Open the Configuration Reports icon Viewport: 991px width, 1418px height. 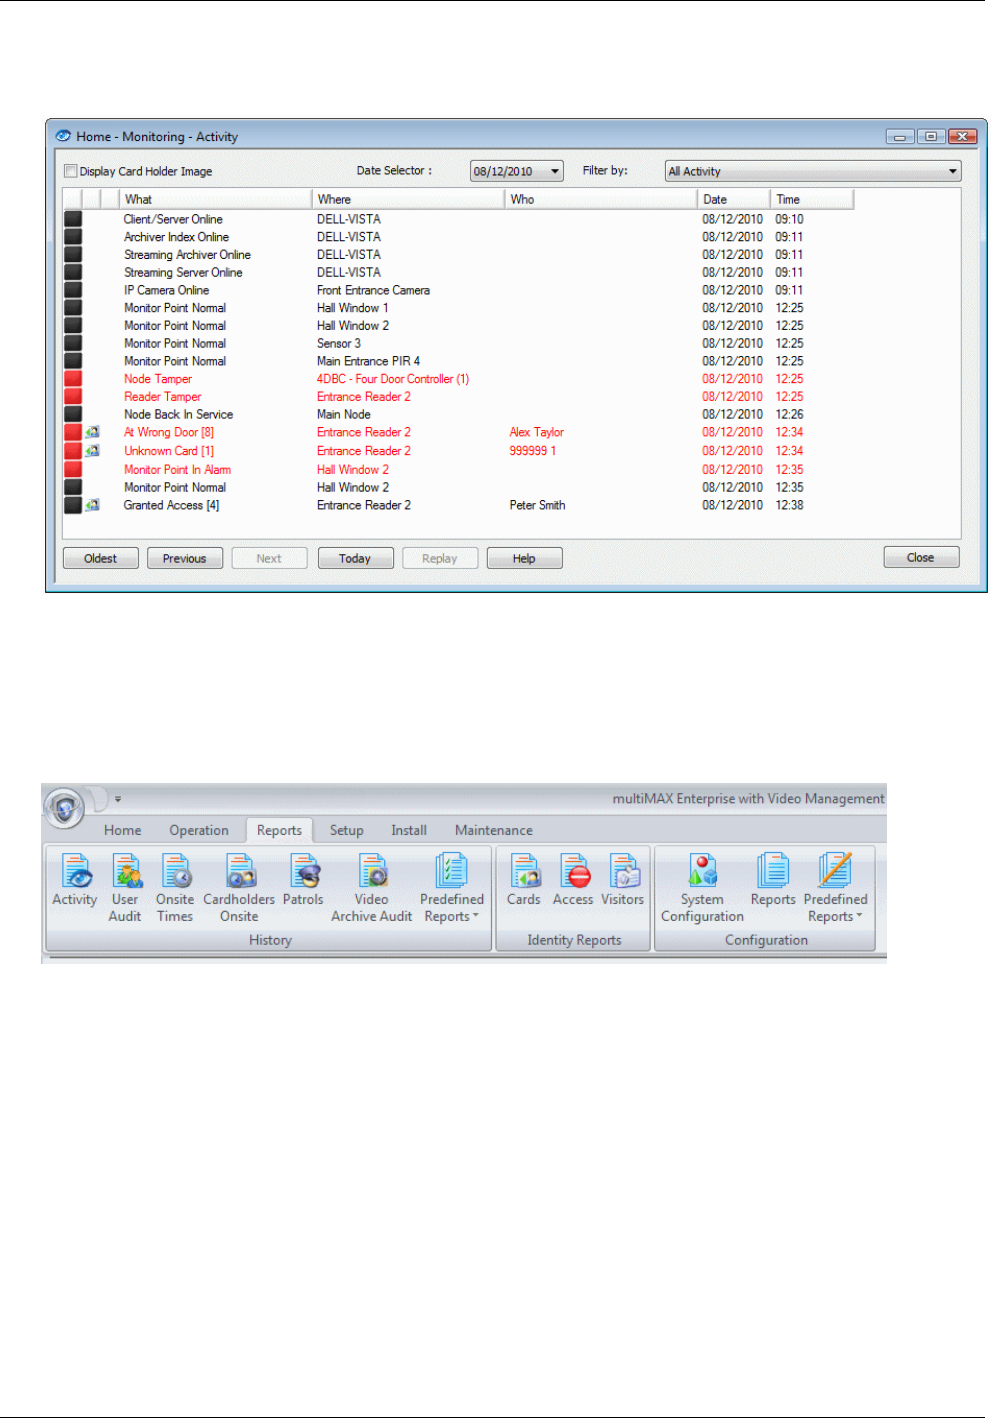pyautogui.click(x=773, y=881)
